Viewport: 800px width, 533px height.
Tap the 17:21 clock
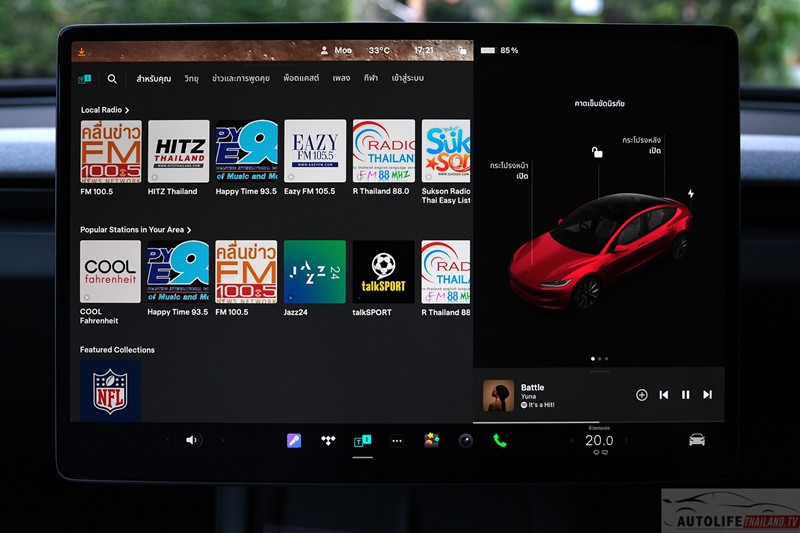click(423, 50)
